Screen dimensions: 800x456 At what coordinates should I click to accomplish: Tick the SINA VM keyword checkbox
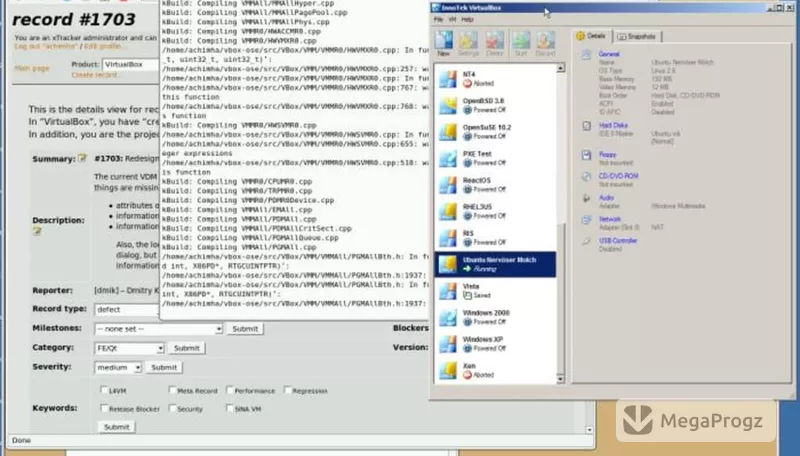(x=230, y=408)
